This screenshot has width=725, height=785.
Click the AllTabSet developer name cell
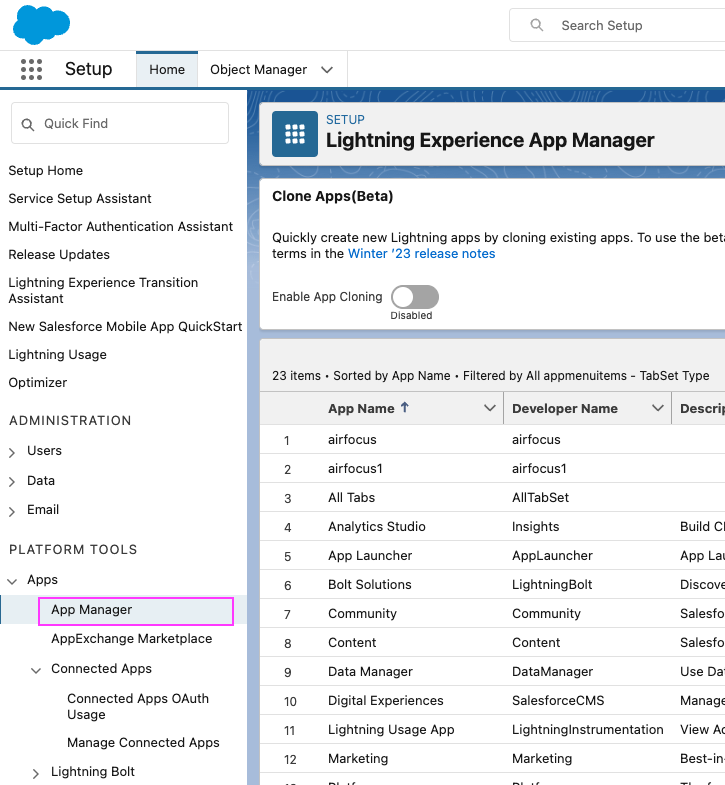click(540, 498)
